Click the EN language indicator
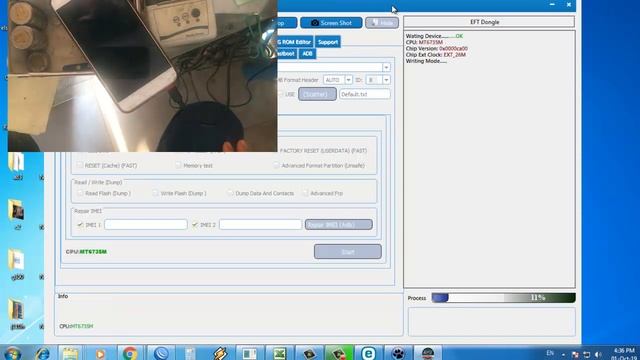Image resolution: width=640 pixels, height=360 pixels. pos(550,353)
